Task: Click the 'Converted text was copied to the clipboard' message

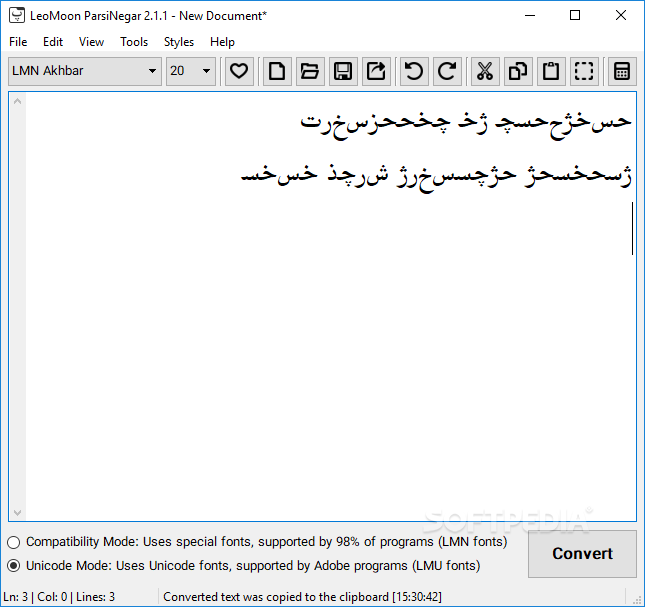Action: coord(302,597)
